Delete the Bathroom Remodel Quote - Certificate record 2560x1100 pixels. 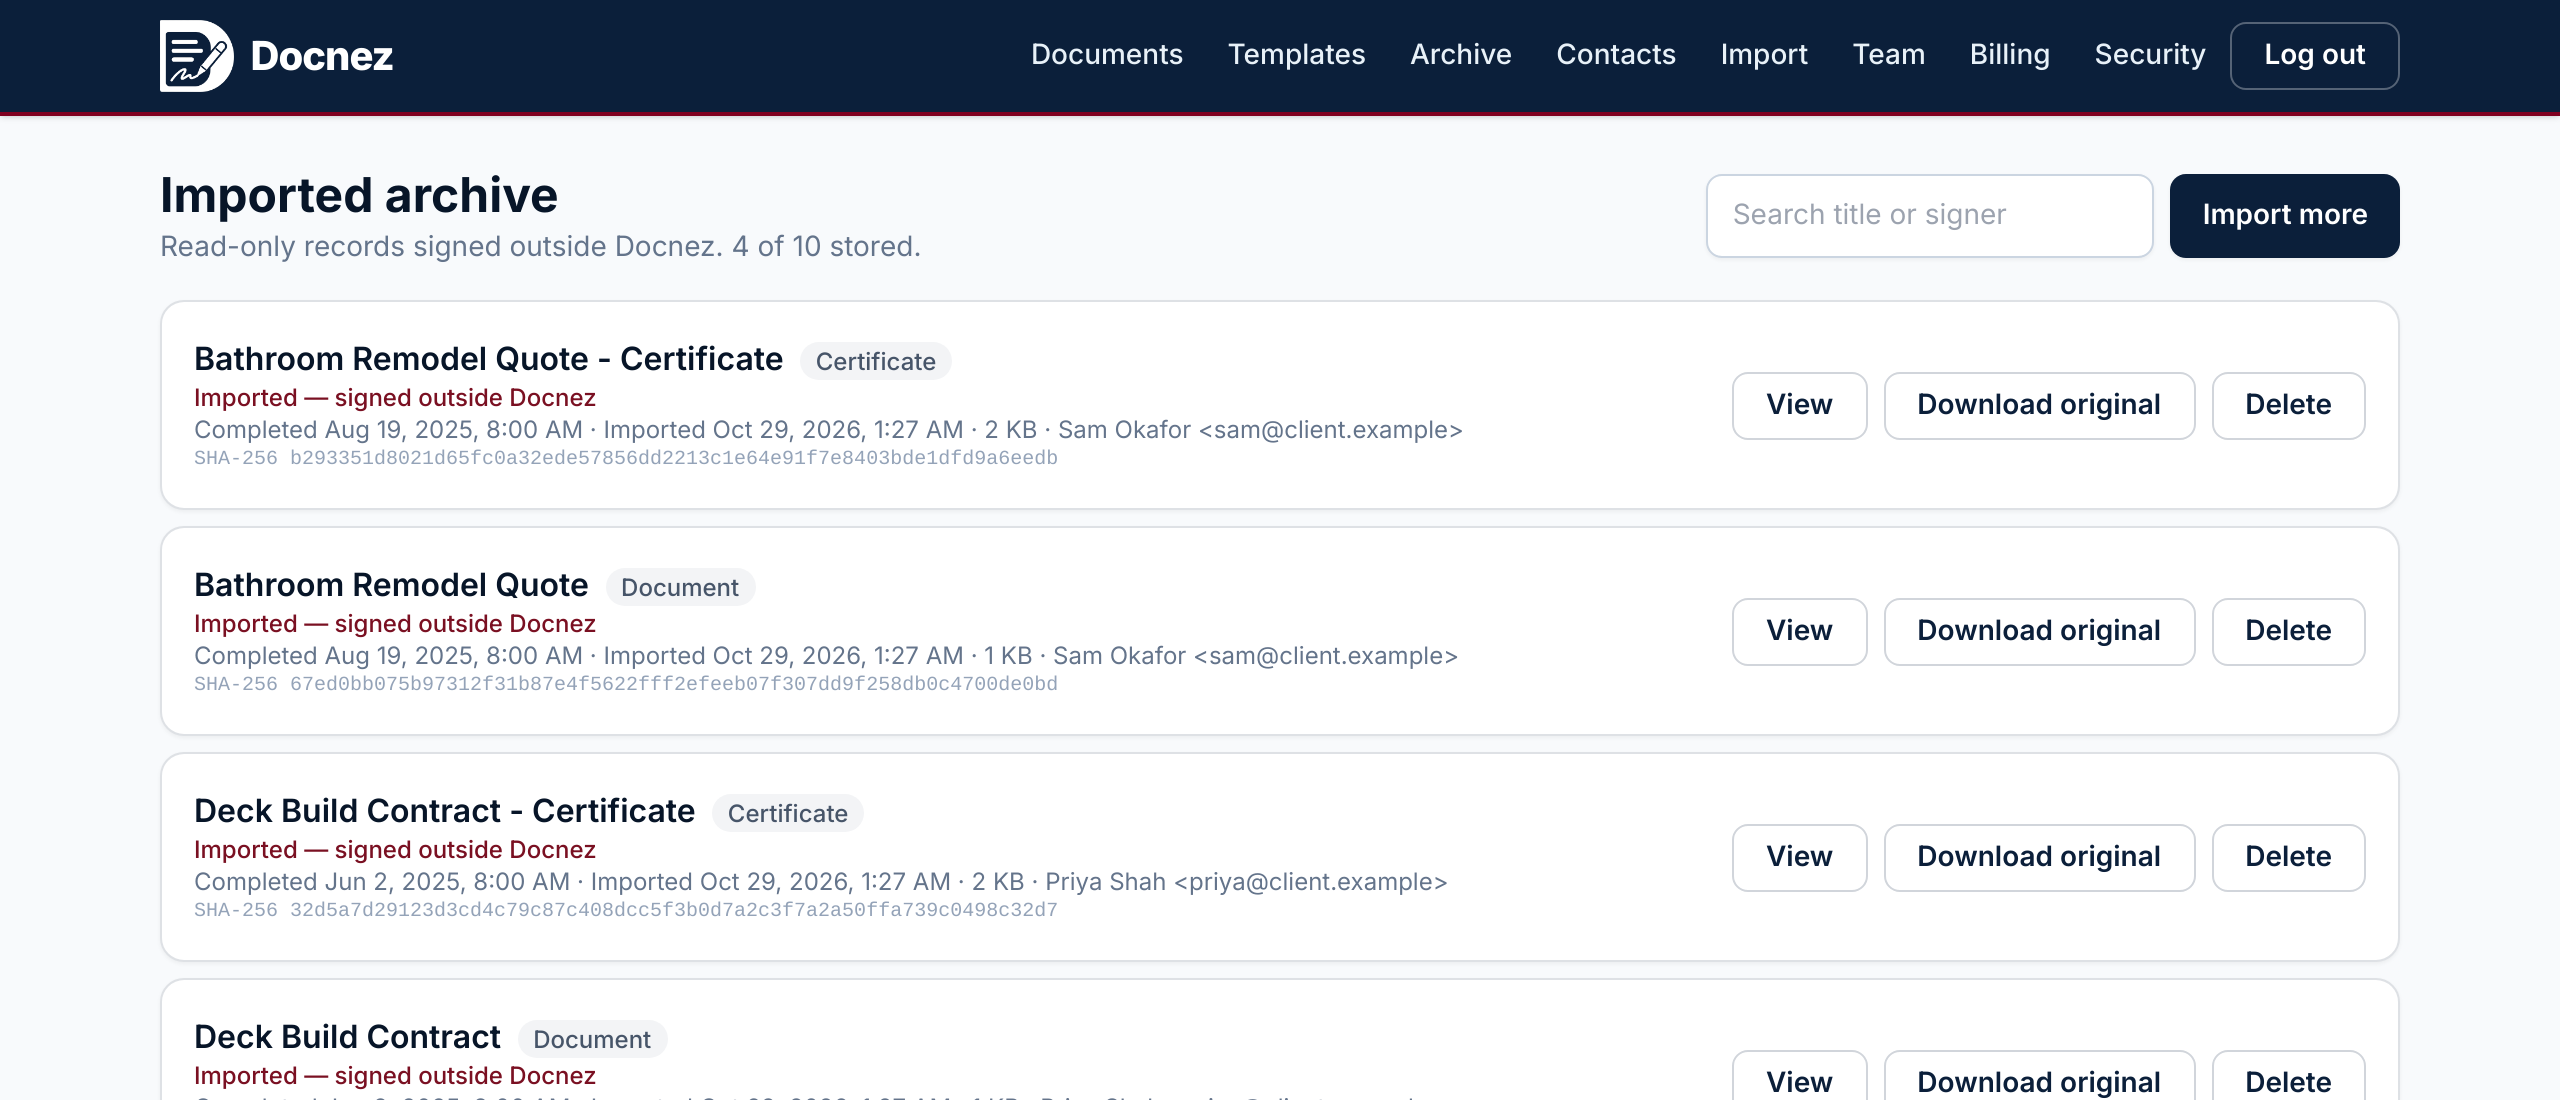(2288, 406)
